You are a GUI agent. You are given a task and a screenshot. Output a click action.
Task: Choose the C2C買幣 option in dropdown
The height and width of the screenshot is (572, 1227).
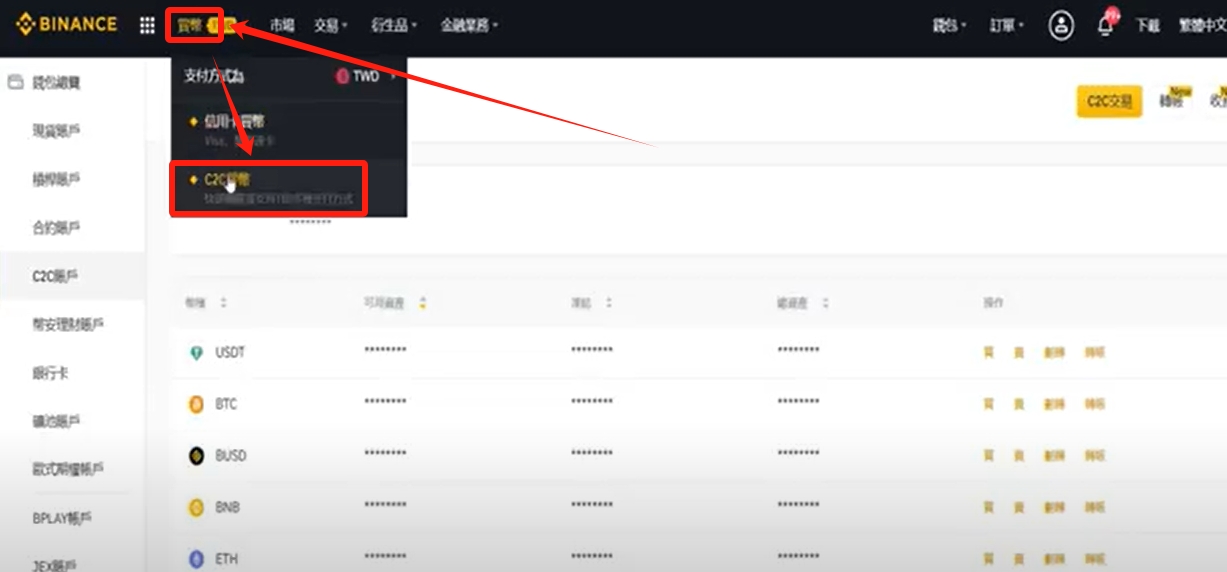pos(289,188)
